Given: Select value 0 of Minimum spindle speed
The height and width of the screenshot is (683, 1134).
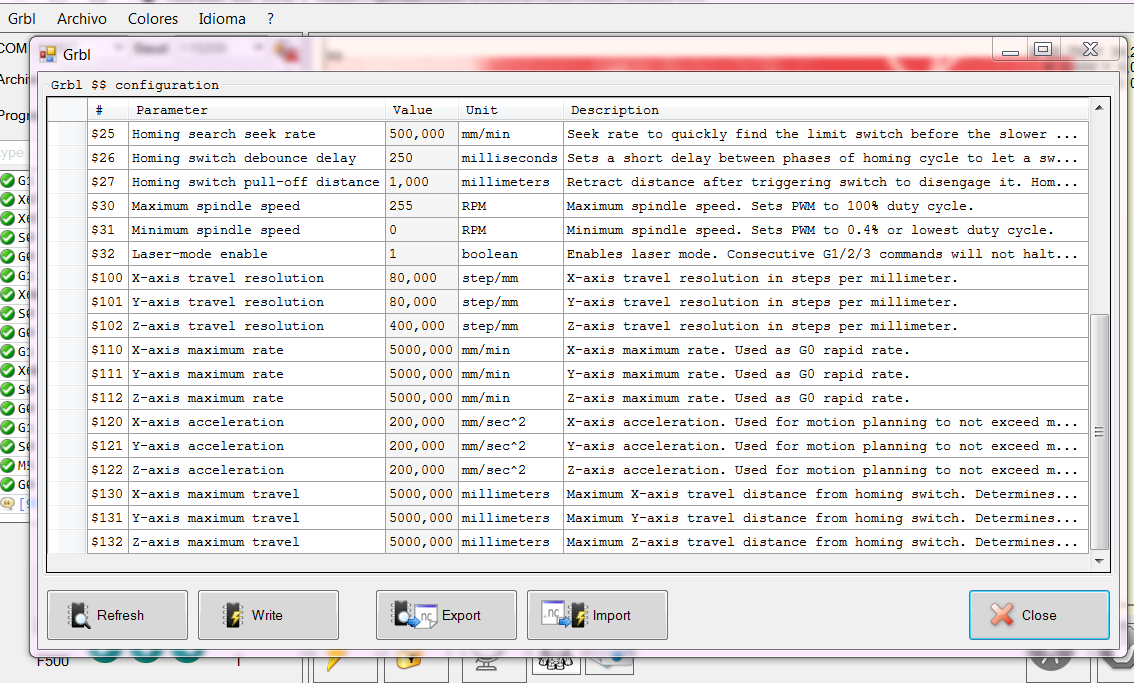Looking at the screenshot, I should (x=422, y=230).
